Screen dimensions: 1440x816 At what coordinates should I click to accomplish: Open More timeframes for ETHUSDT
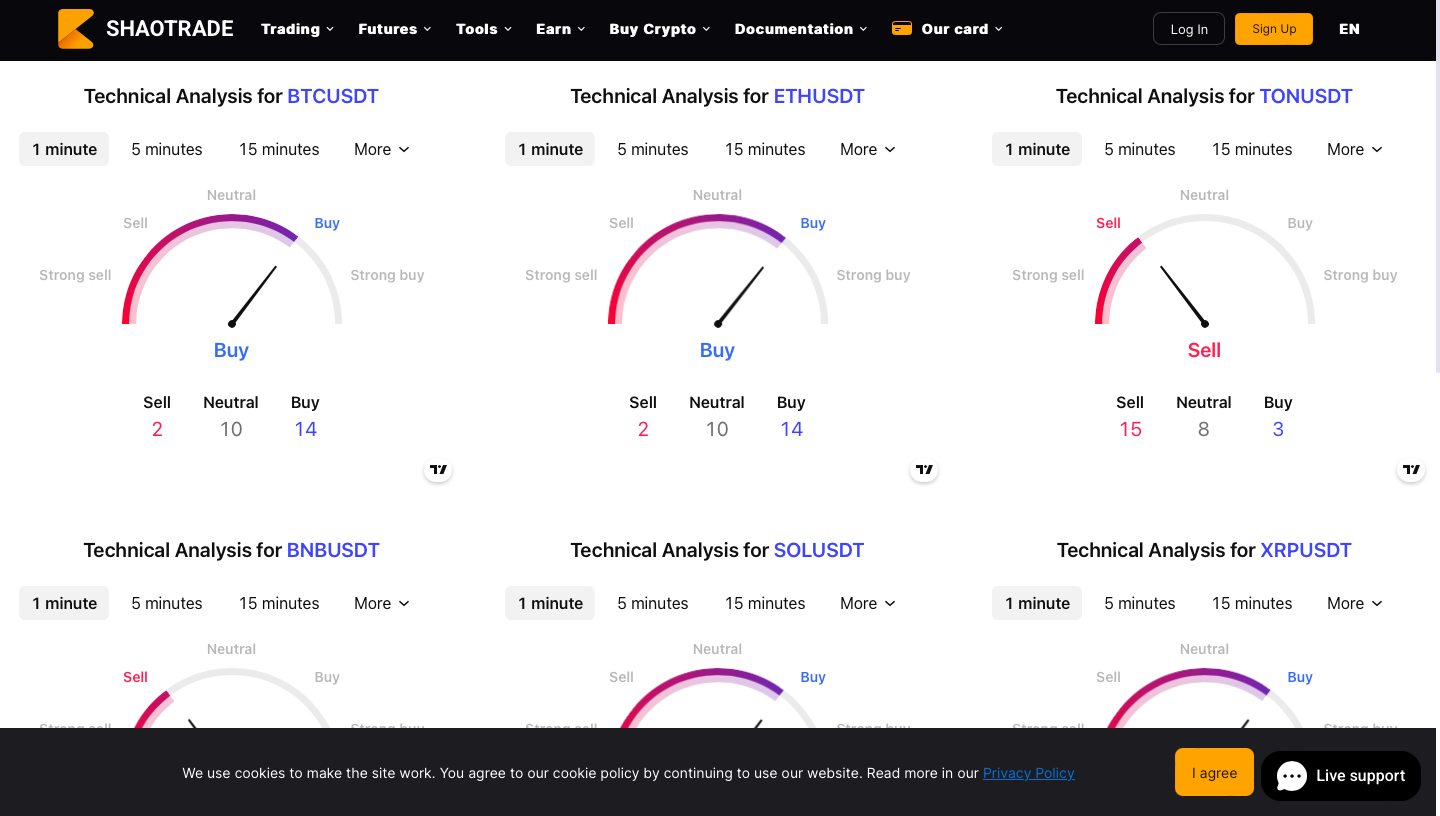coord(868,149)
